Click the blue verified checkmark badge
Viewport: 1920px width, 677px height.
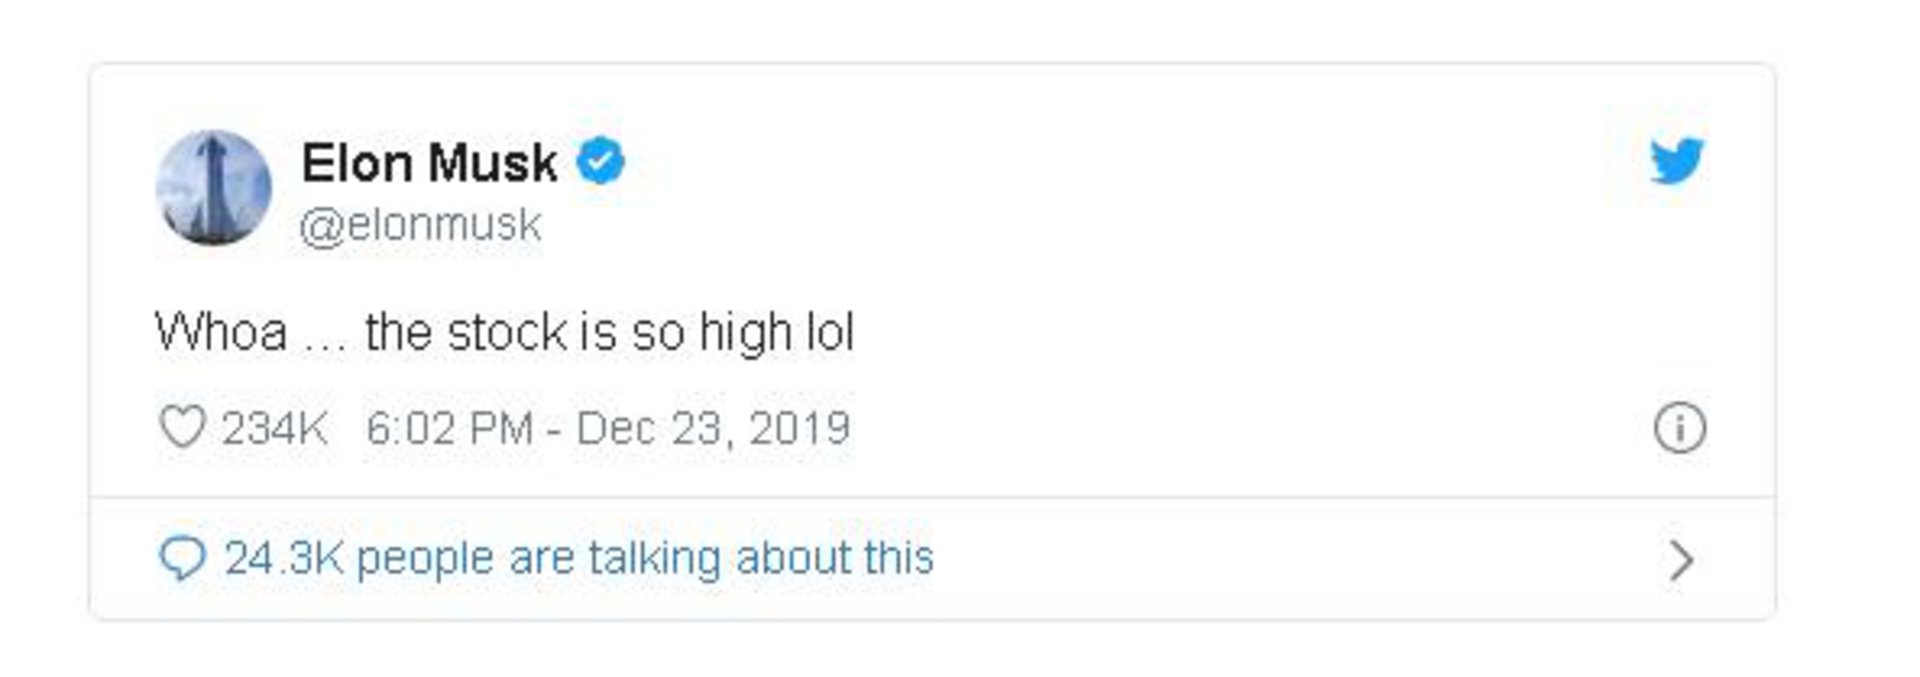600,162
